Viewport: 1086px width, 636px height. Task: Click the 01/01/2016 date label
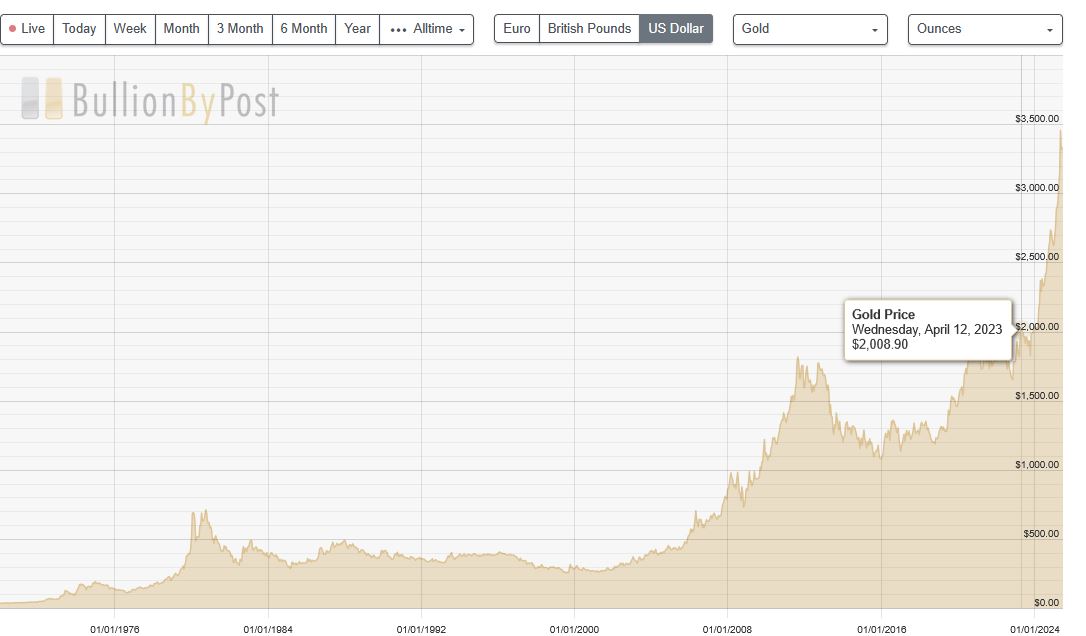point(881,630)
